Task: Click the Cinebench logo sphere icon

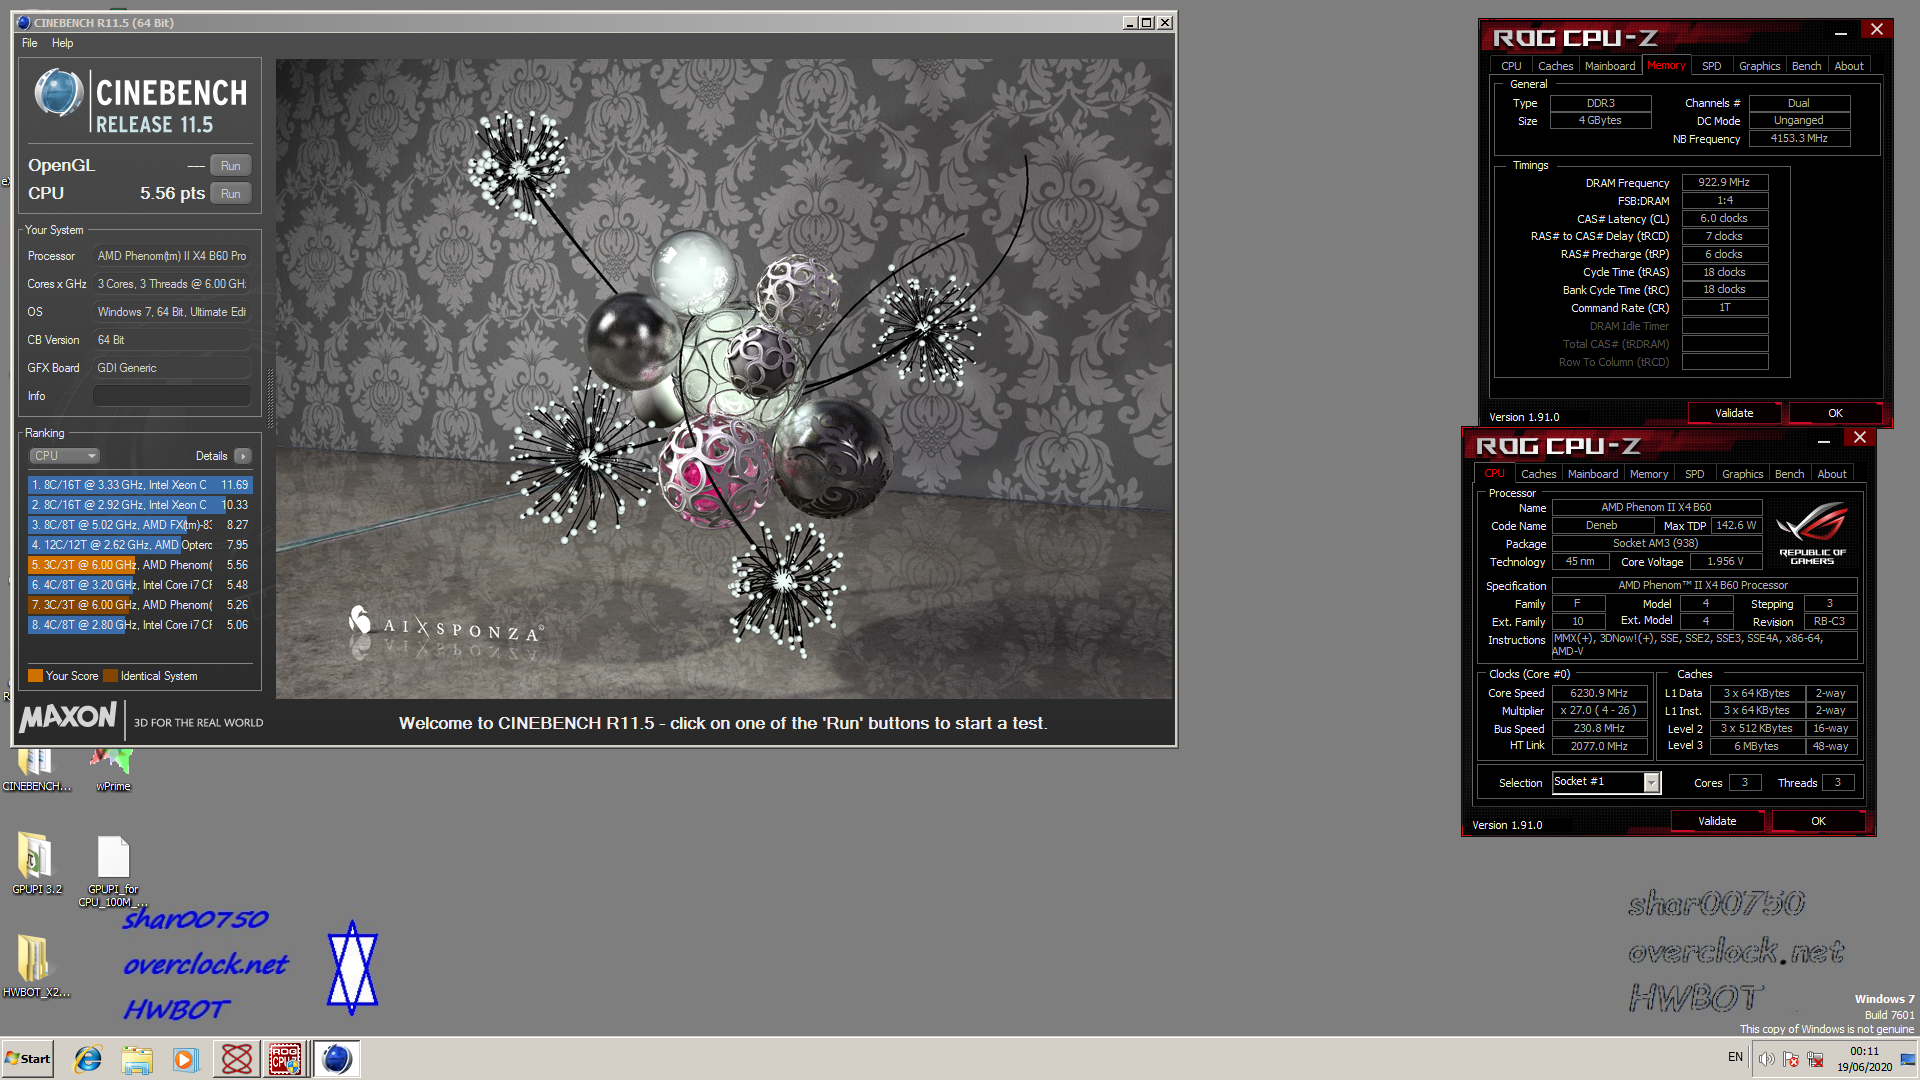Action: (x=59, y=94)
